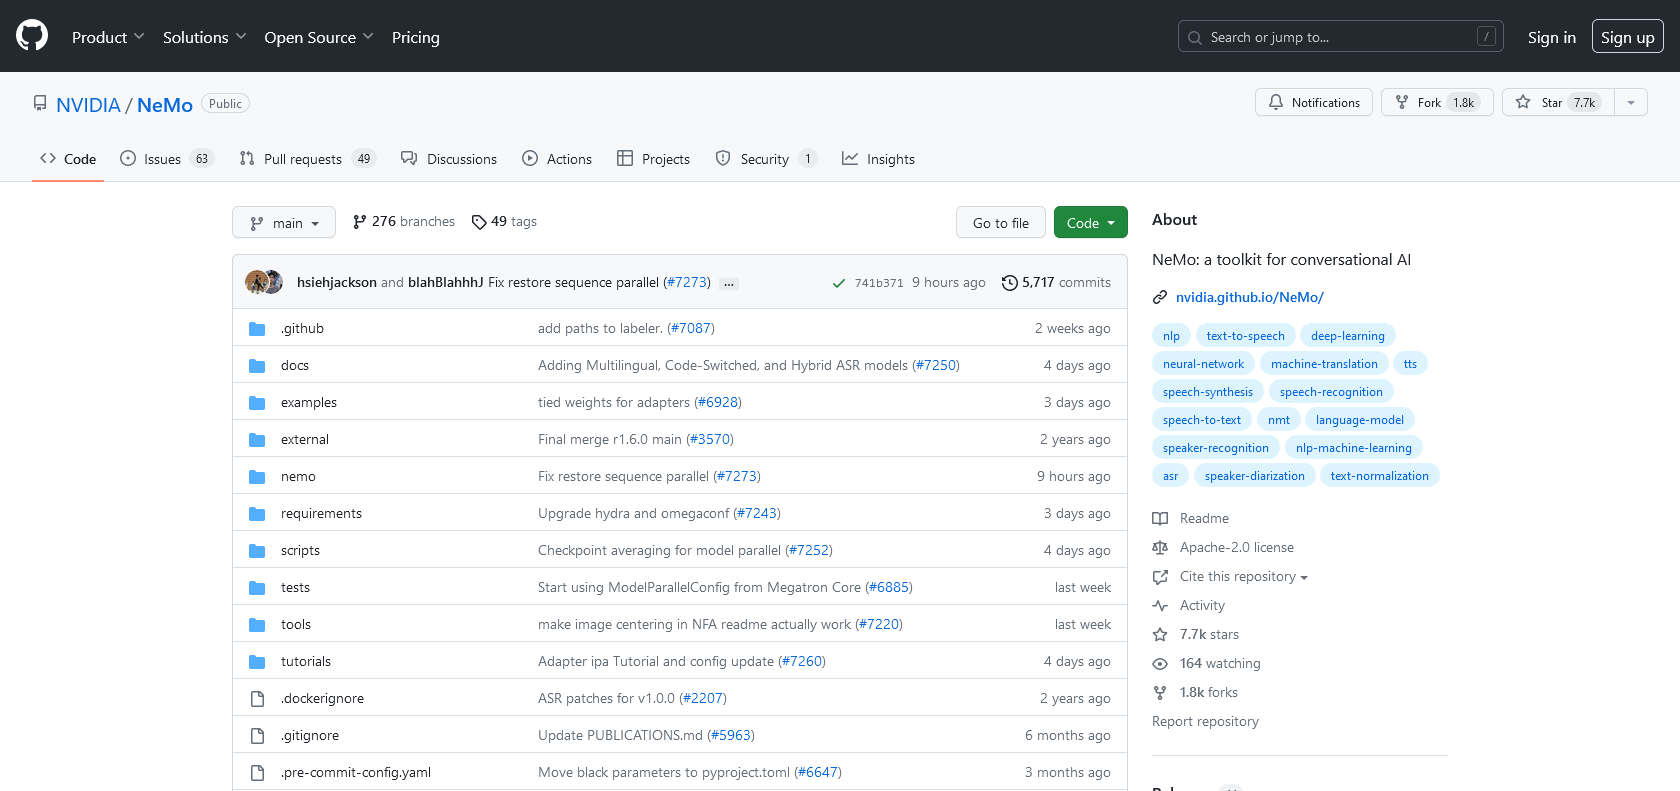Viewport: 1680px width, 791px height.
Task: Open the main branch selector
Action: (x=284, y=222)
